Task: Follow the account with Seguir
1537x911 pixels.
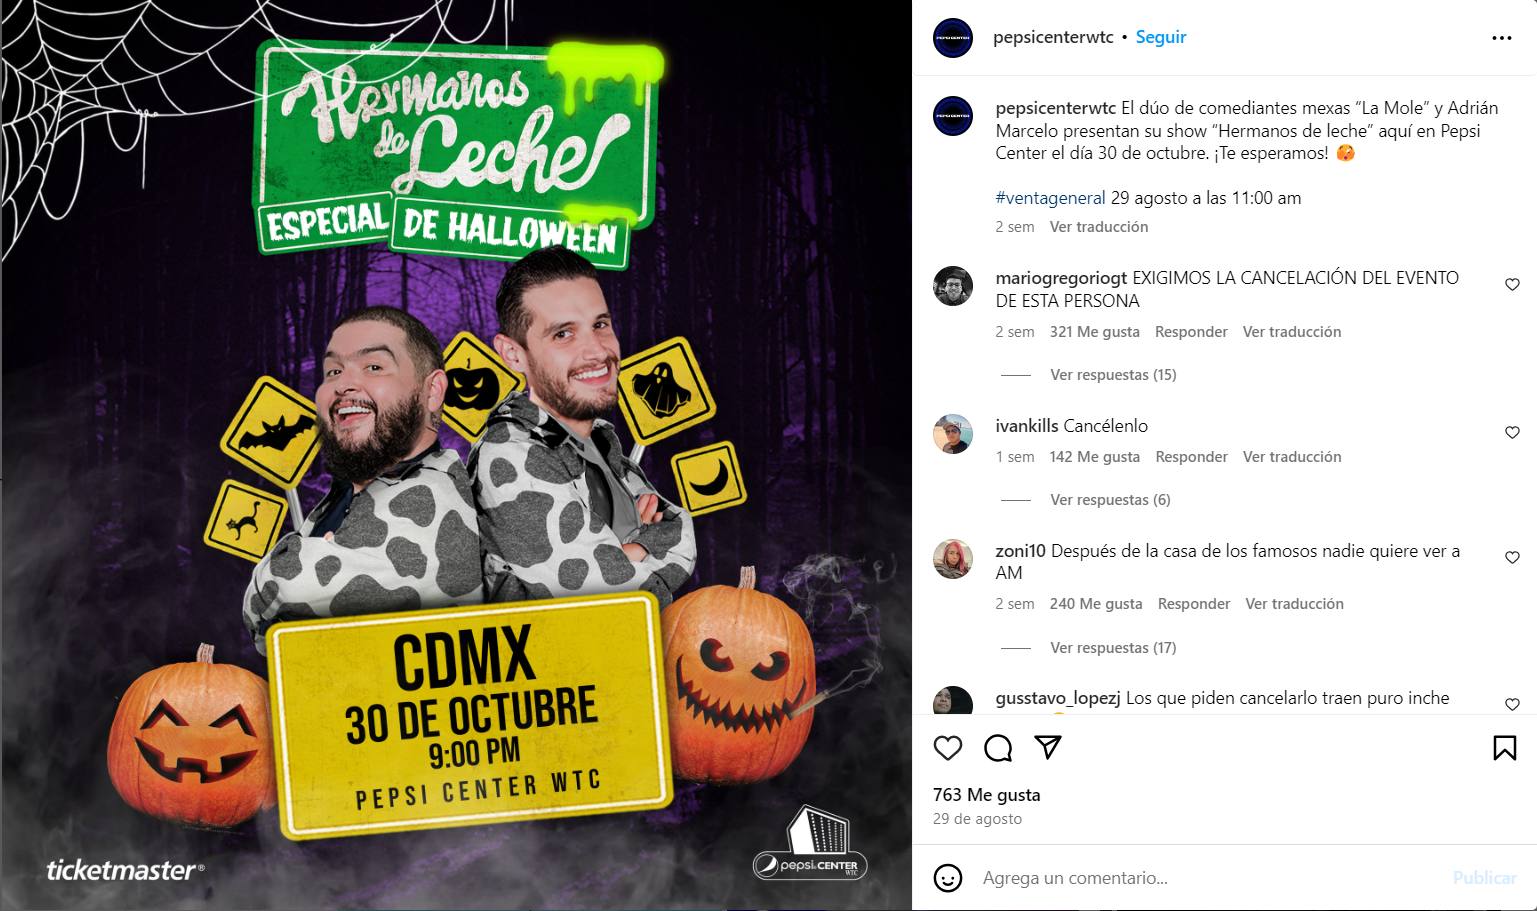Action: [1161, 37]
